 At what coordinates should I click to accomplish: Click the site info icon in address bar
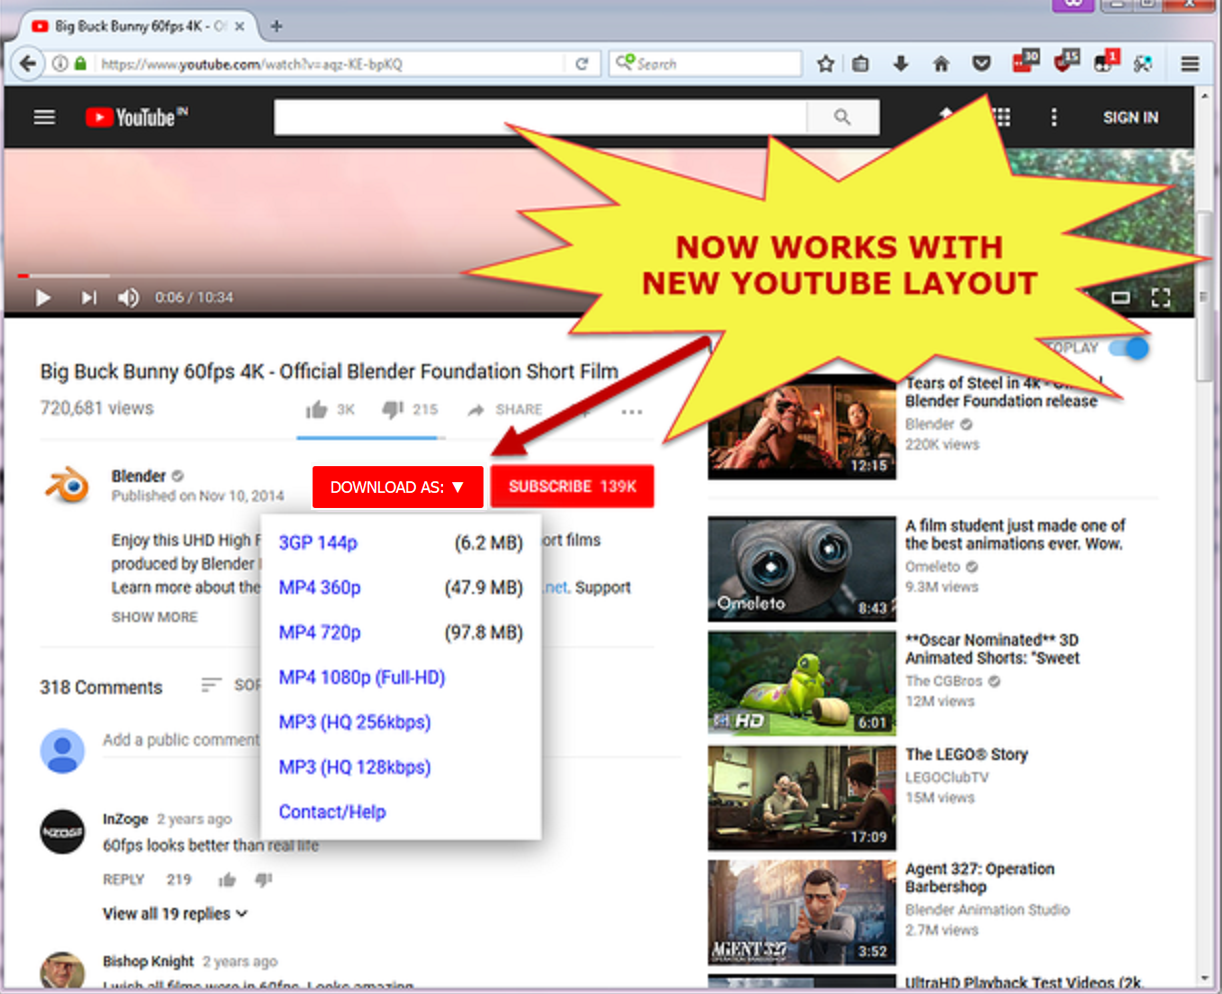click(60, 64)
